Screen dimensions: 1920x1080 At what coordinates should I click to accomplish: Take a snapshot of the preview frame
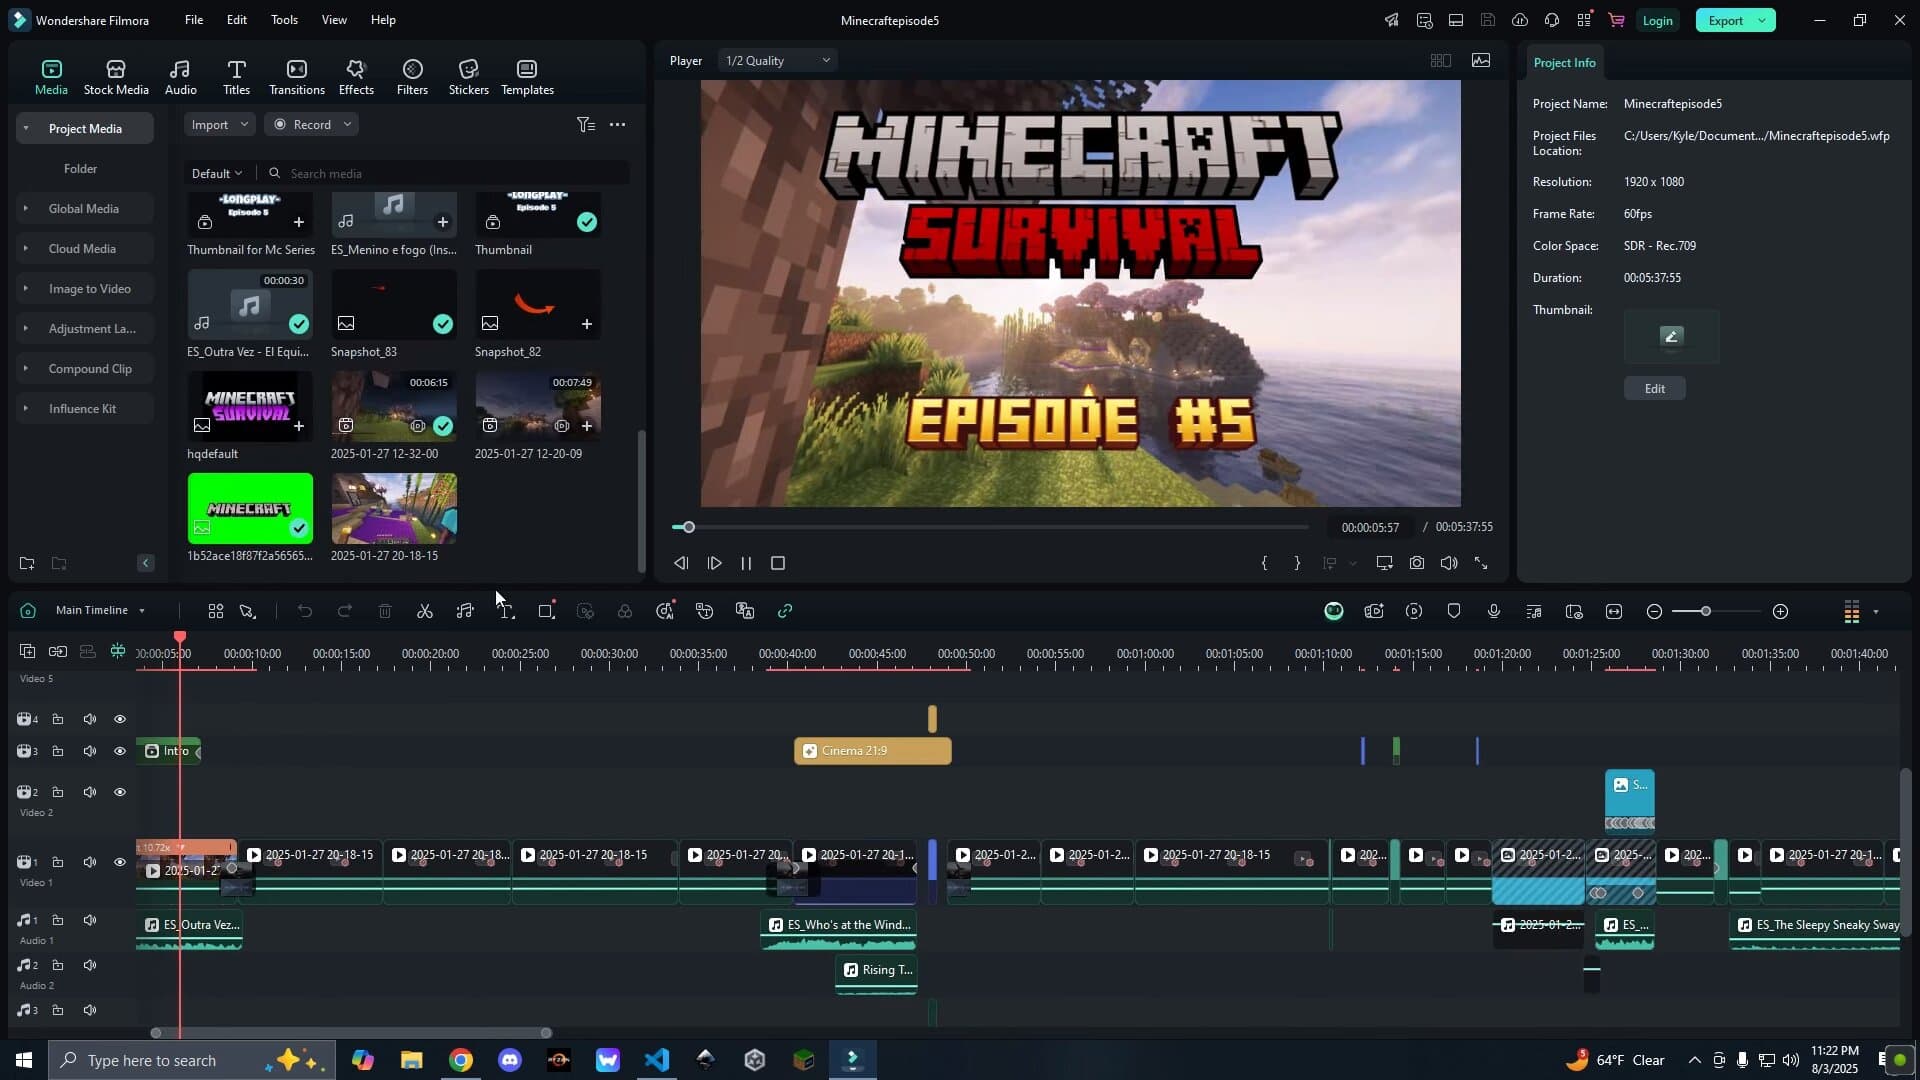[x=1417, y=563]
